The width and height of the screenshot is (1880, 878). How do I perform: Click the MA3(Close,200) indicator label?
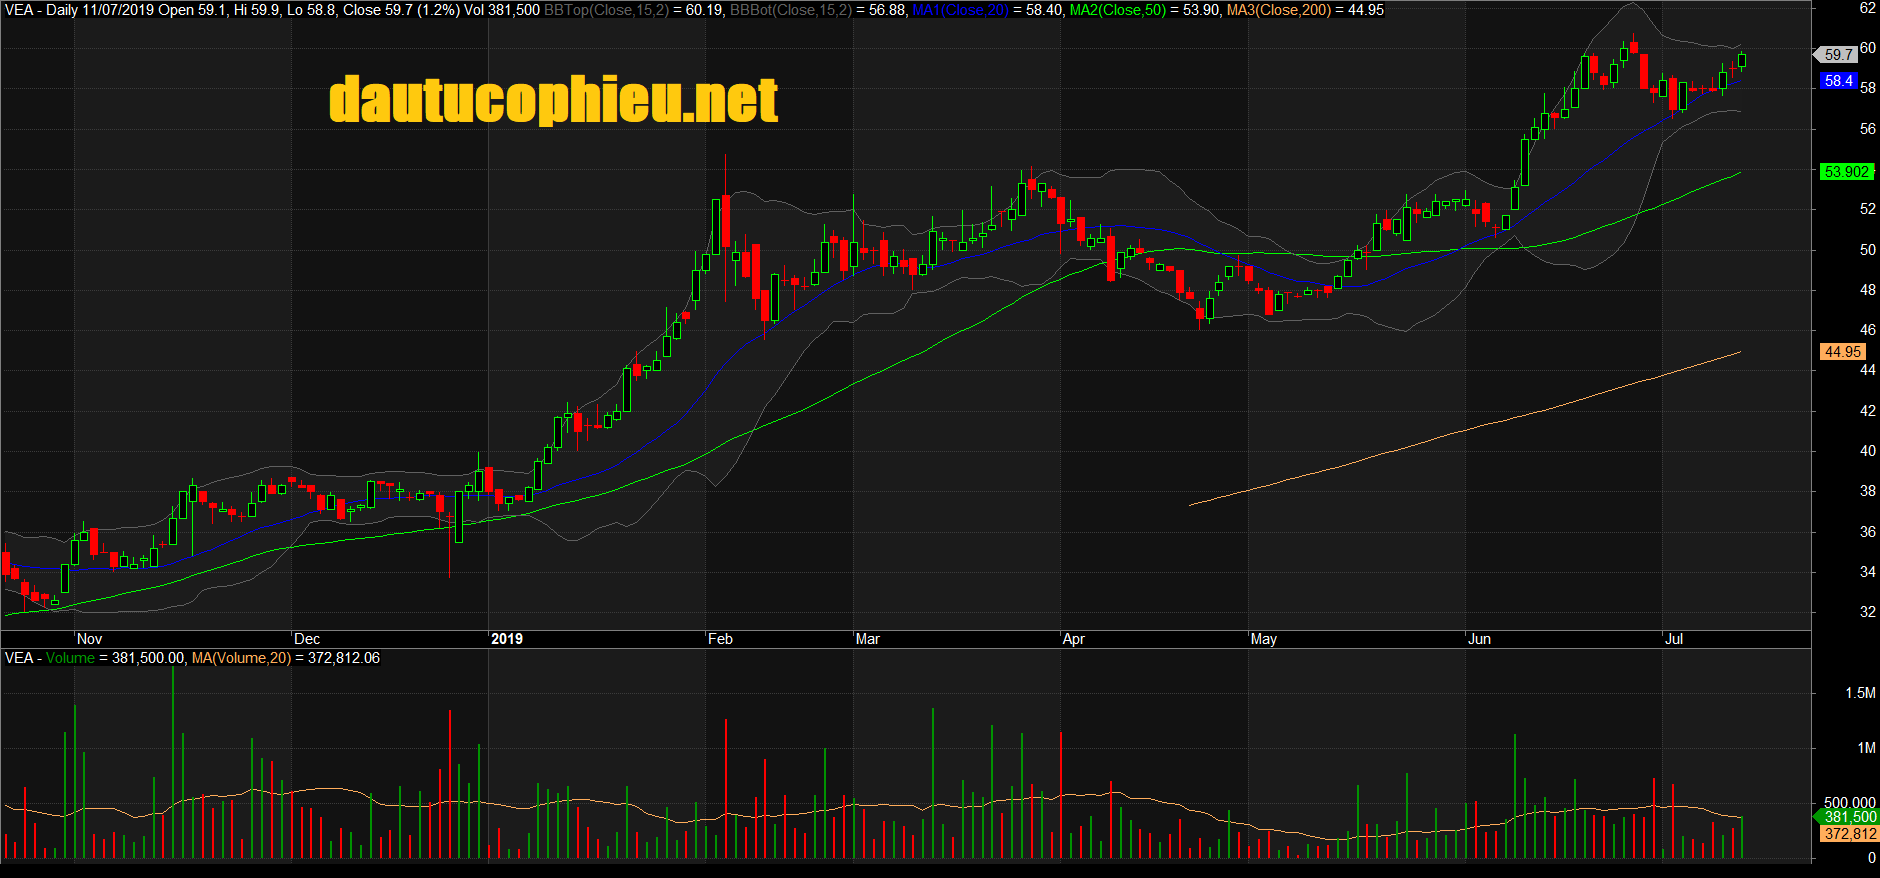[x=1279, y=10]
